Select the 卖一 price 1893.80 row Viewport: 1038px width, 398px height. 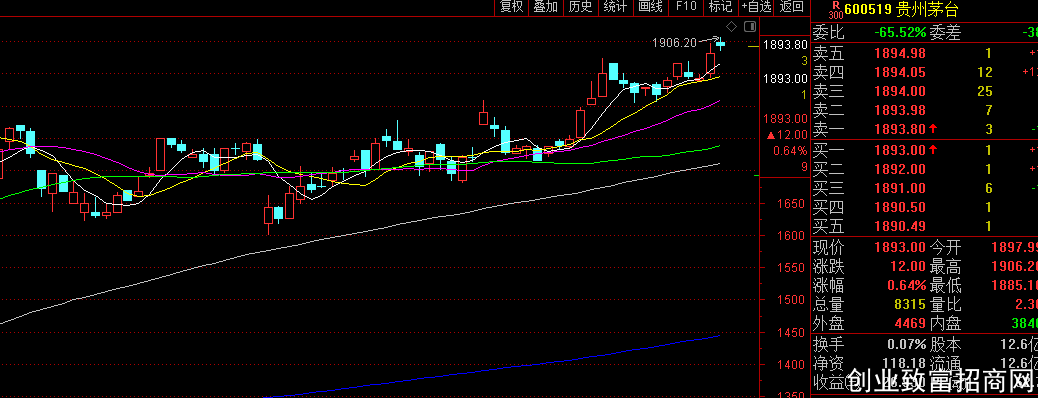[x=925, y=128]
